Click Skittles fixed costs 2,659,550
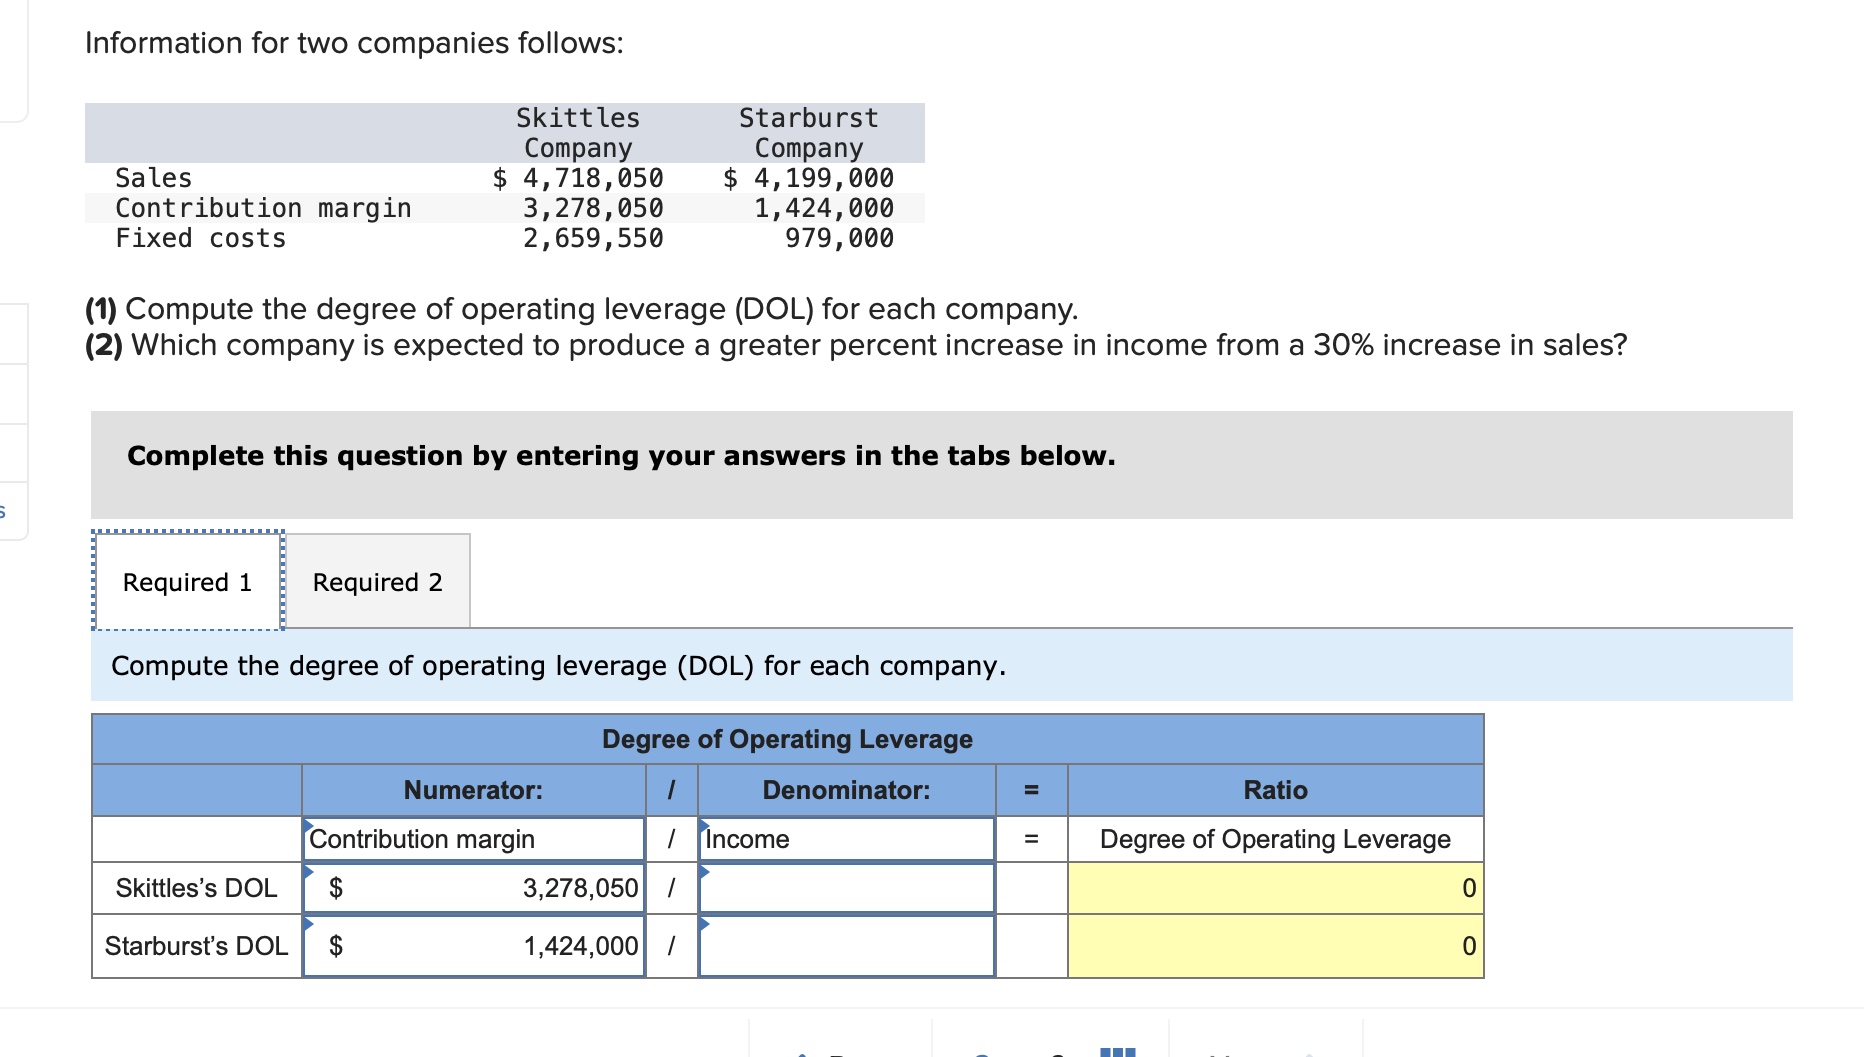Screen dimensions: 1864x1057 pos(593,238)
